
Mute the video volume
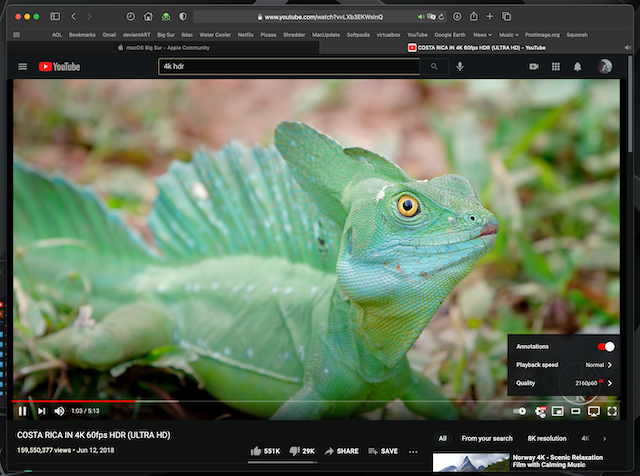59,411
